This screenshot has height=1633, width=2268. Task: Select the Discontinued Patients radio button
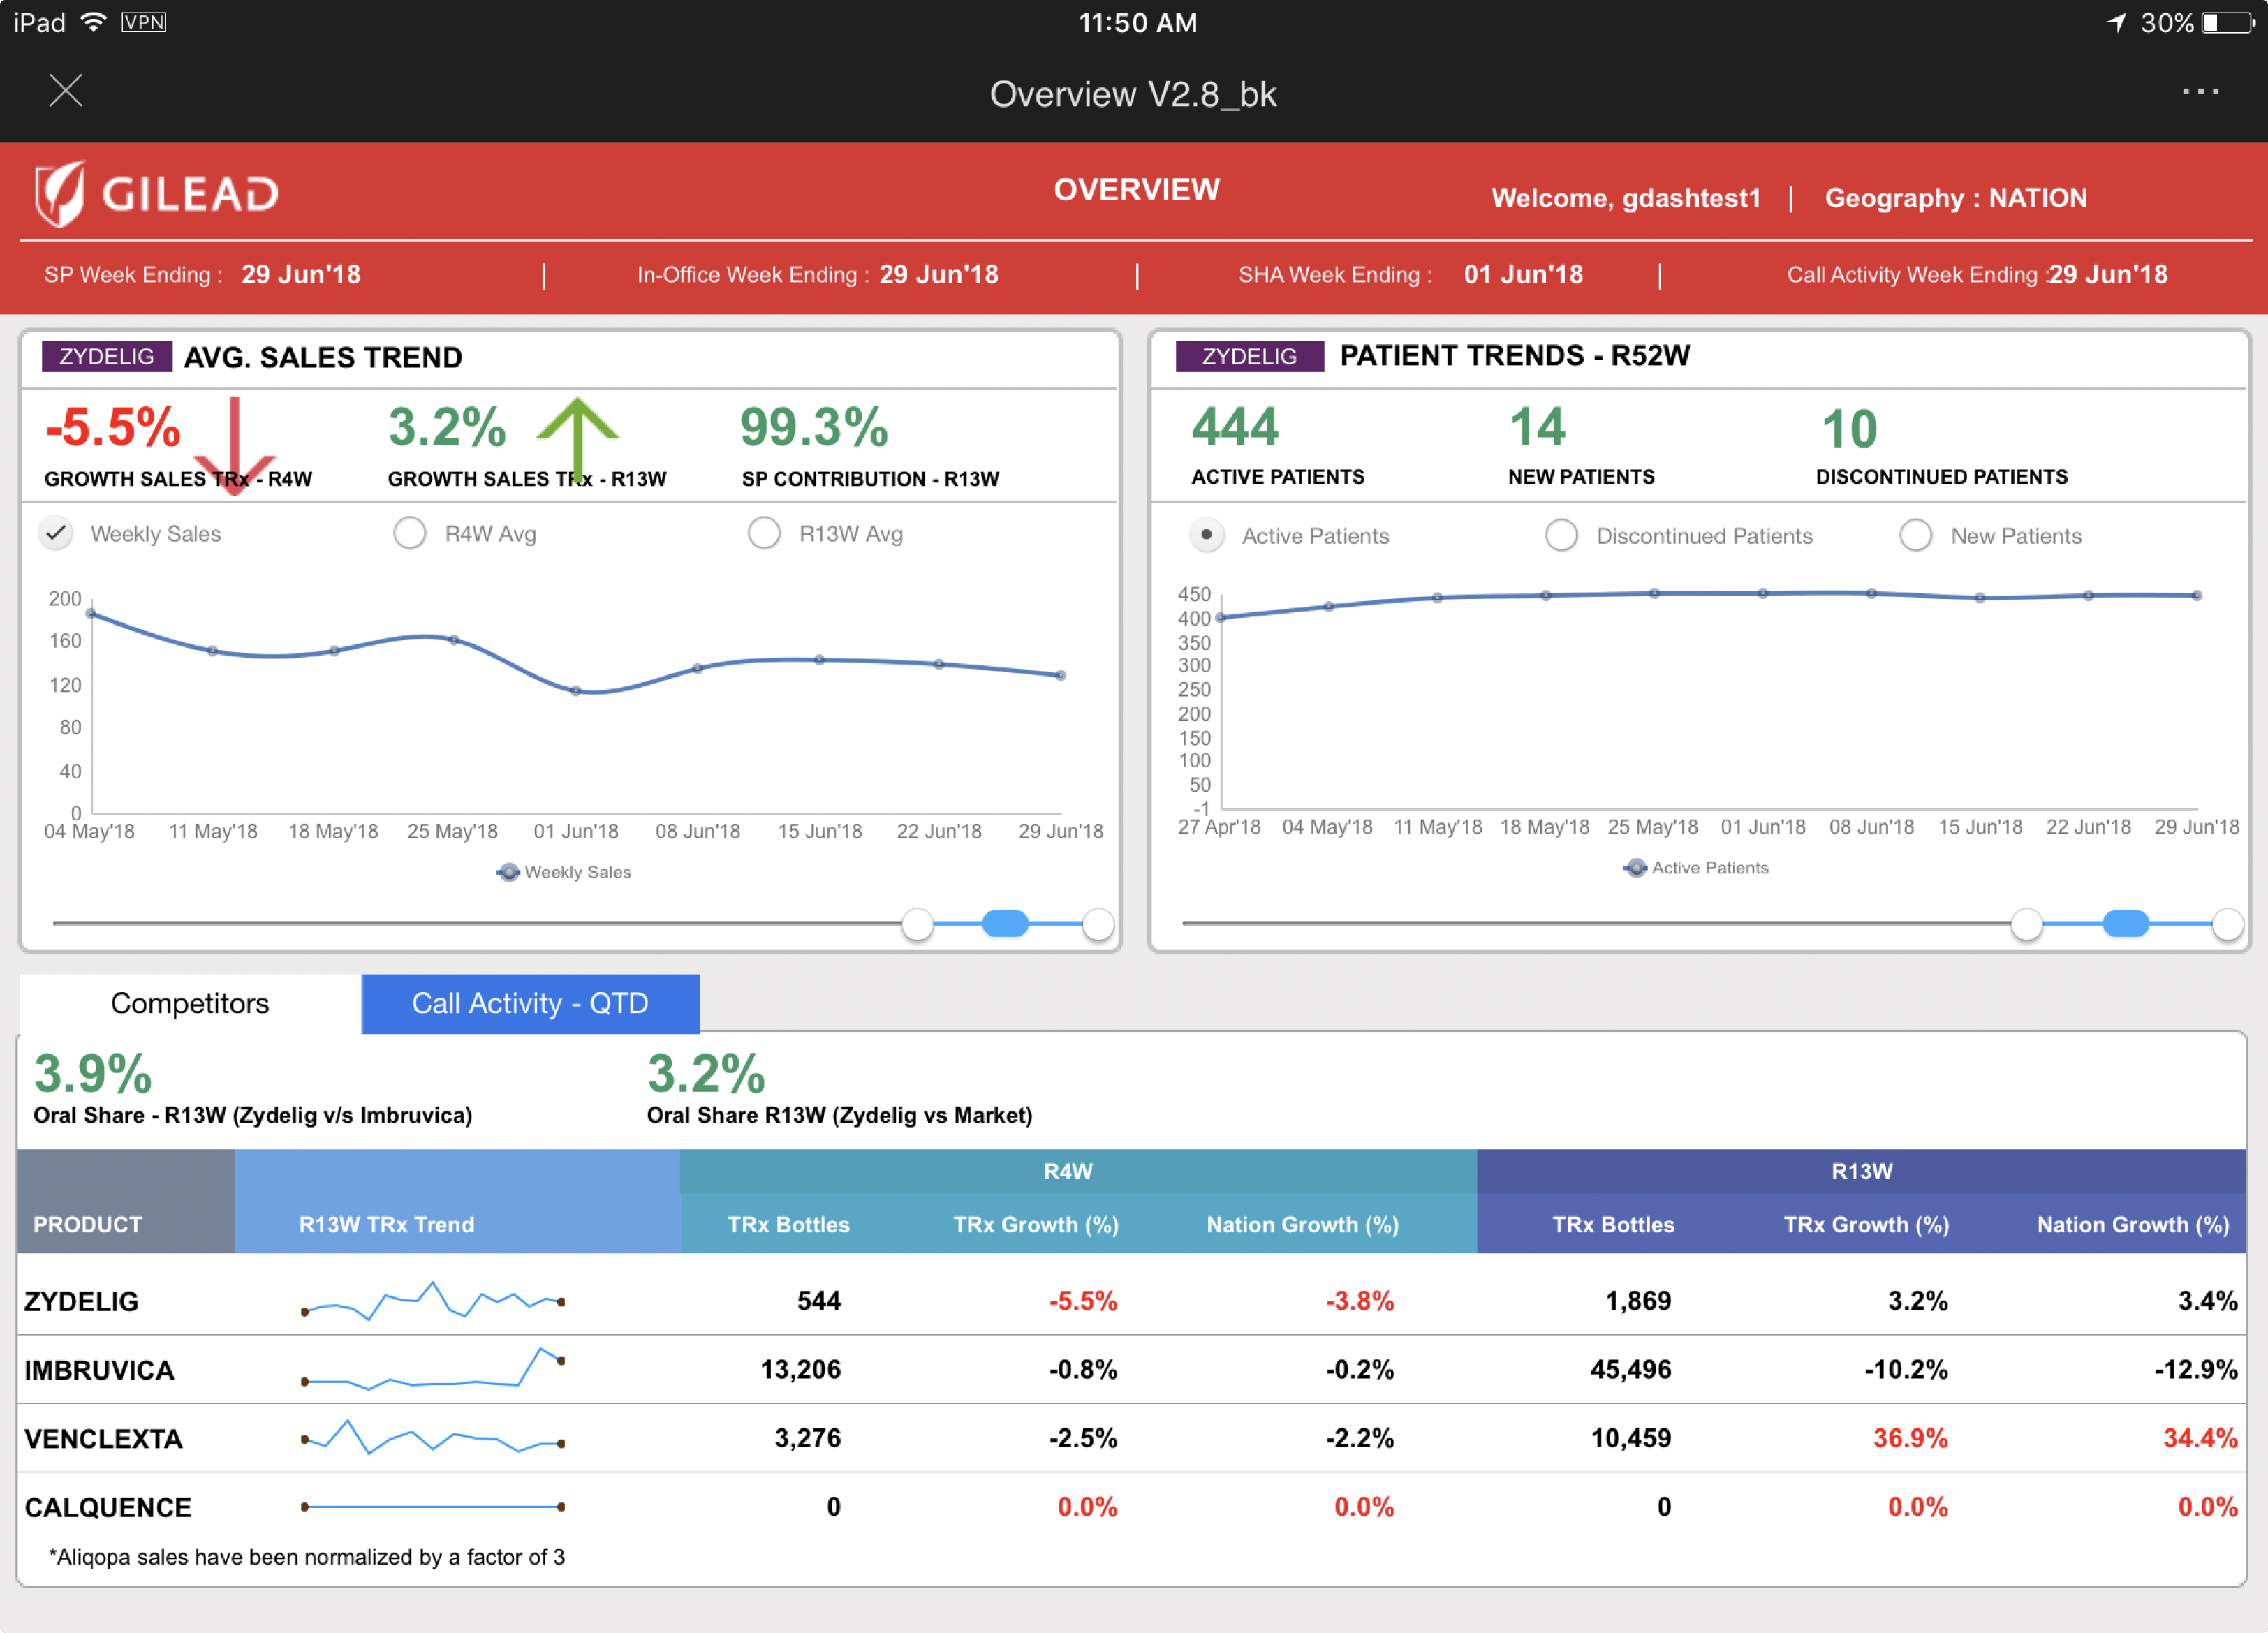[x=1561, y=535]
